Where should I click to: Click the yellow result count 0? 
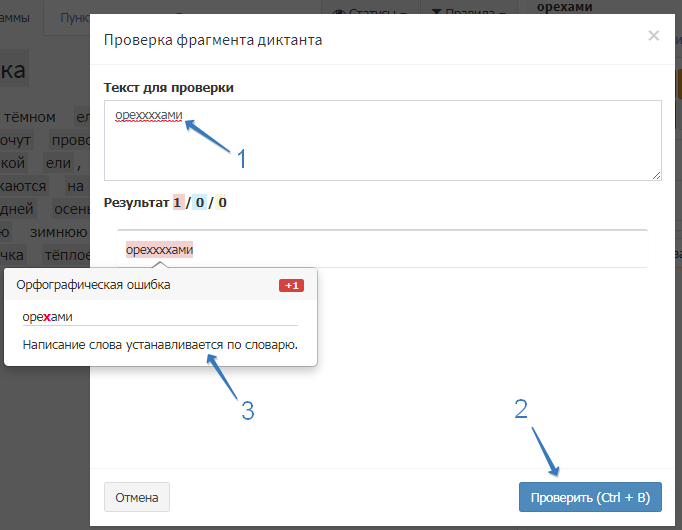(x=222, y=203)
